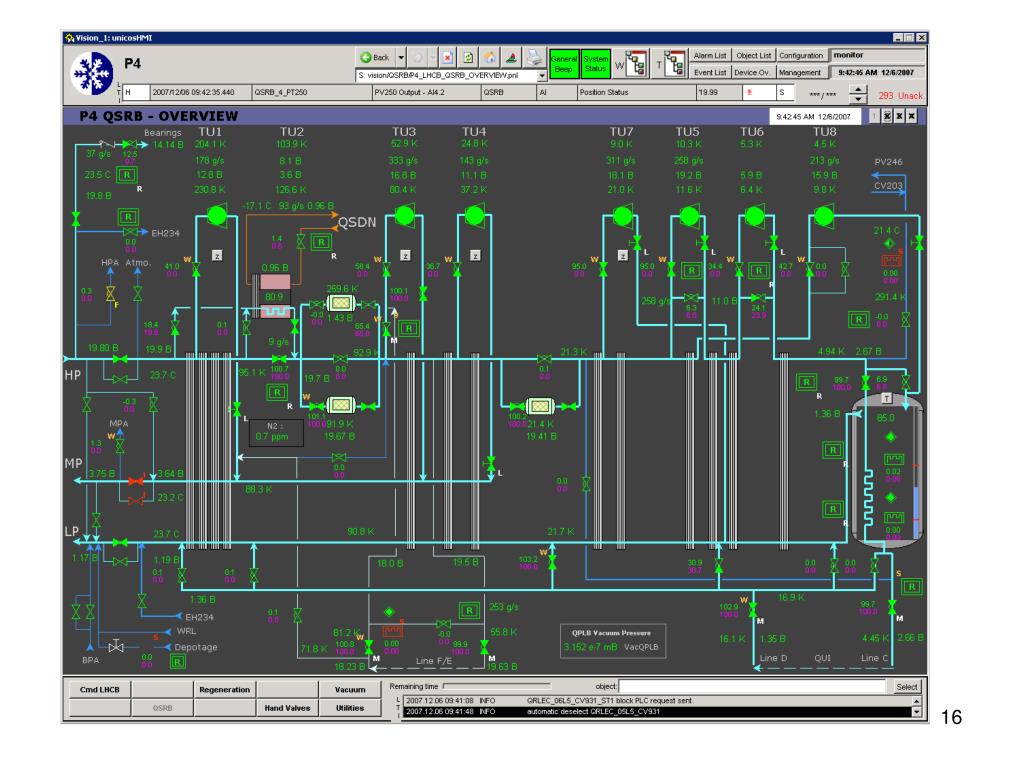Select the TU4 turbine green circle
Image resolution: width=1024 pixels, height=768 pixels.
[475, 215]
